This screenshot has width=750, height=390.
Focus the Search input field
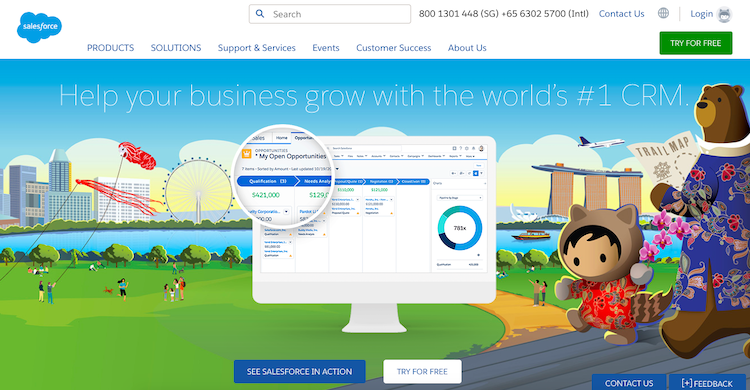pyautogui.click(x=330, y=14)
